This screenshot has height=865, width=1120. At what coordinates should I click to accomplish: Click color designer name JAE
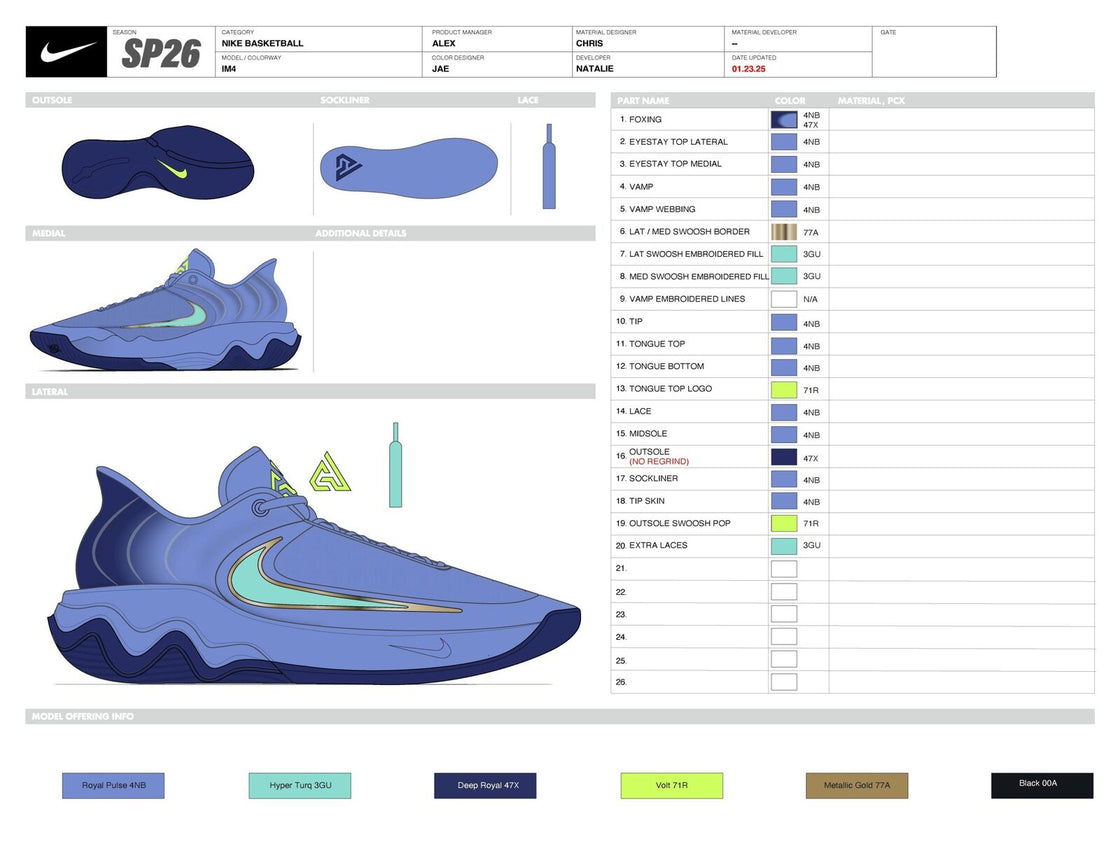point(440,69)
